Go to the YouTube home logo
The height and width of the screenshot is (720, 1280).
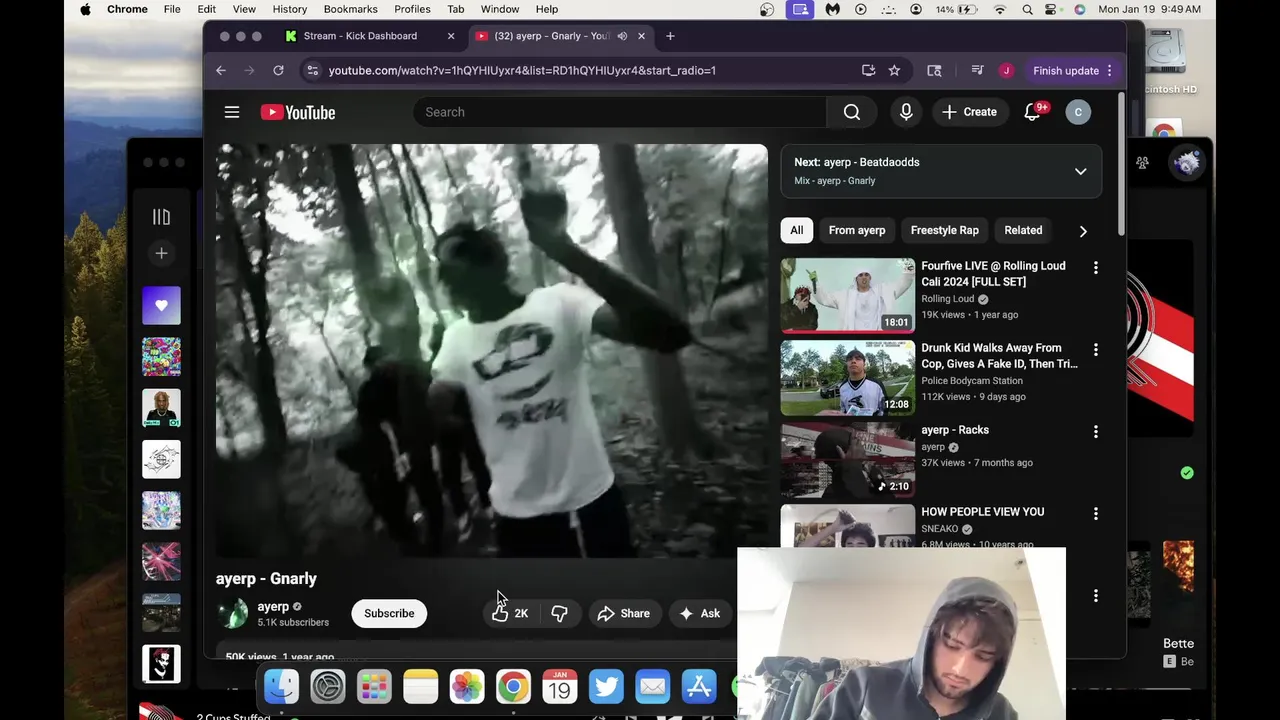tap(298, 112)
